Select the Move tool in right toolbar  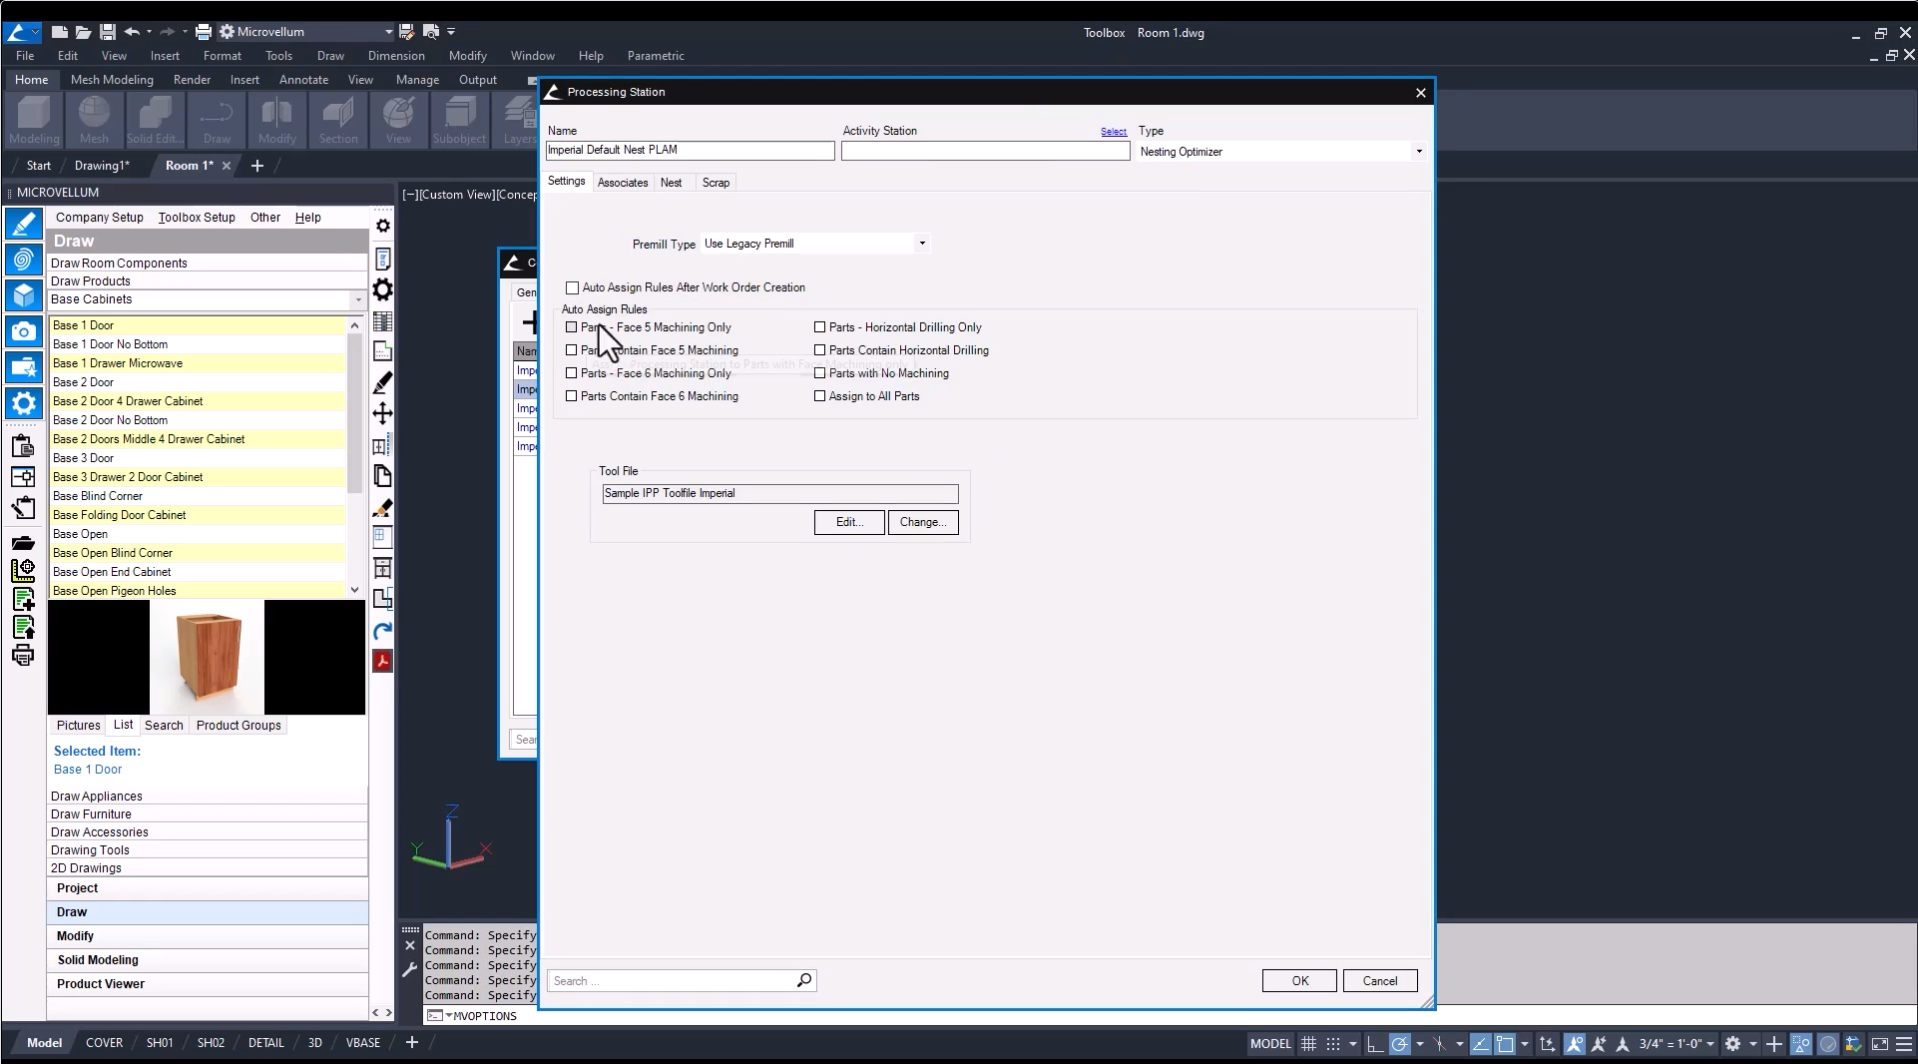(383, 413)
